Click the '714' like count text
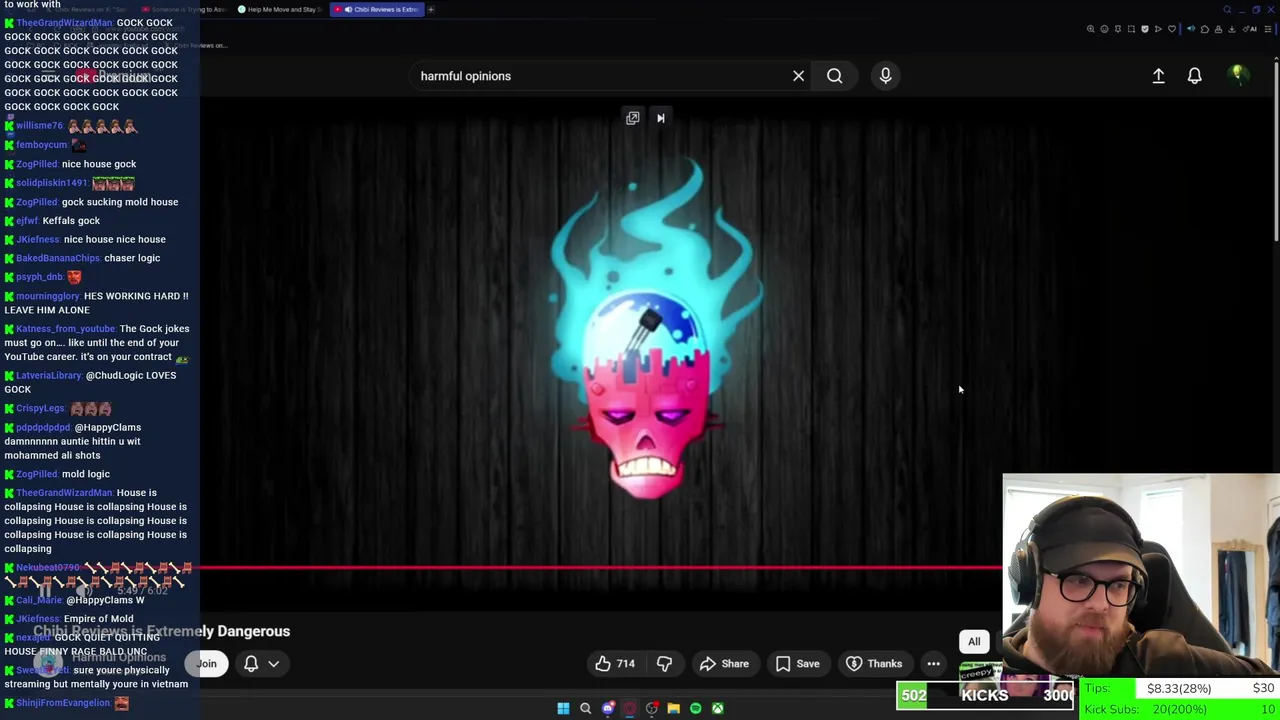1280x720 pixels. pyautogui.click(x=625, y=663)
